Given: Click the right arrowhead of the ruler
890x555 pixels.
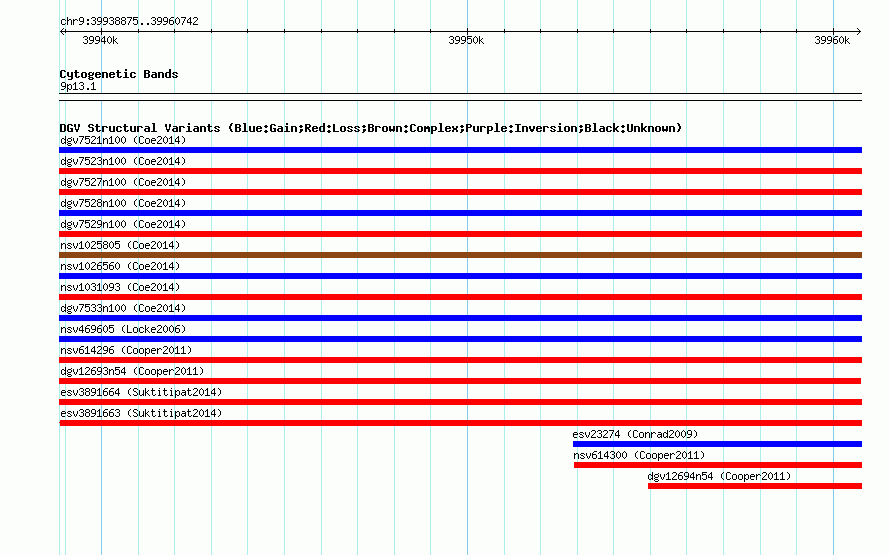Looking at the screenshot, I should 859,32.
